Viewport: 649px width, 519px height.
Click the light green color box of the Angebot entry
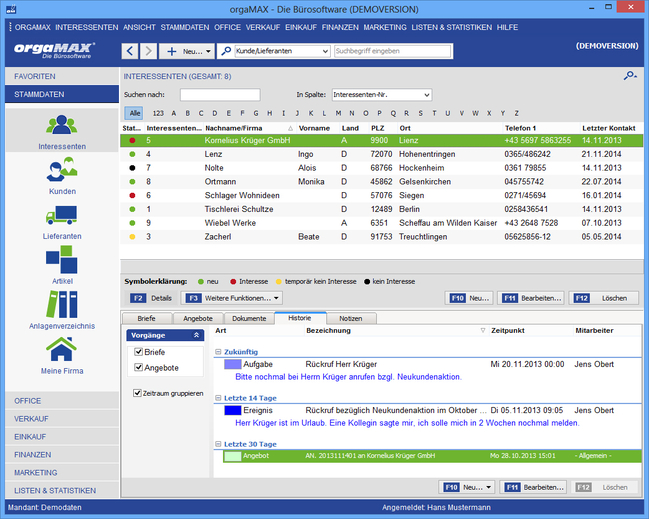(x=232, y=456)
